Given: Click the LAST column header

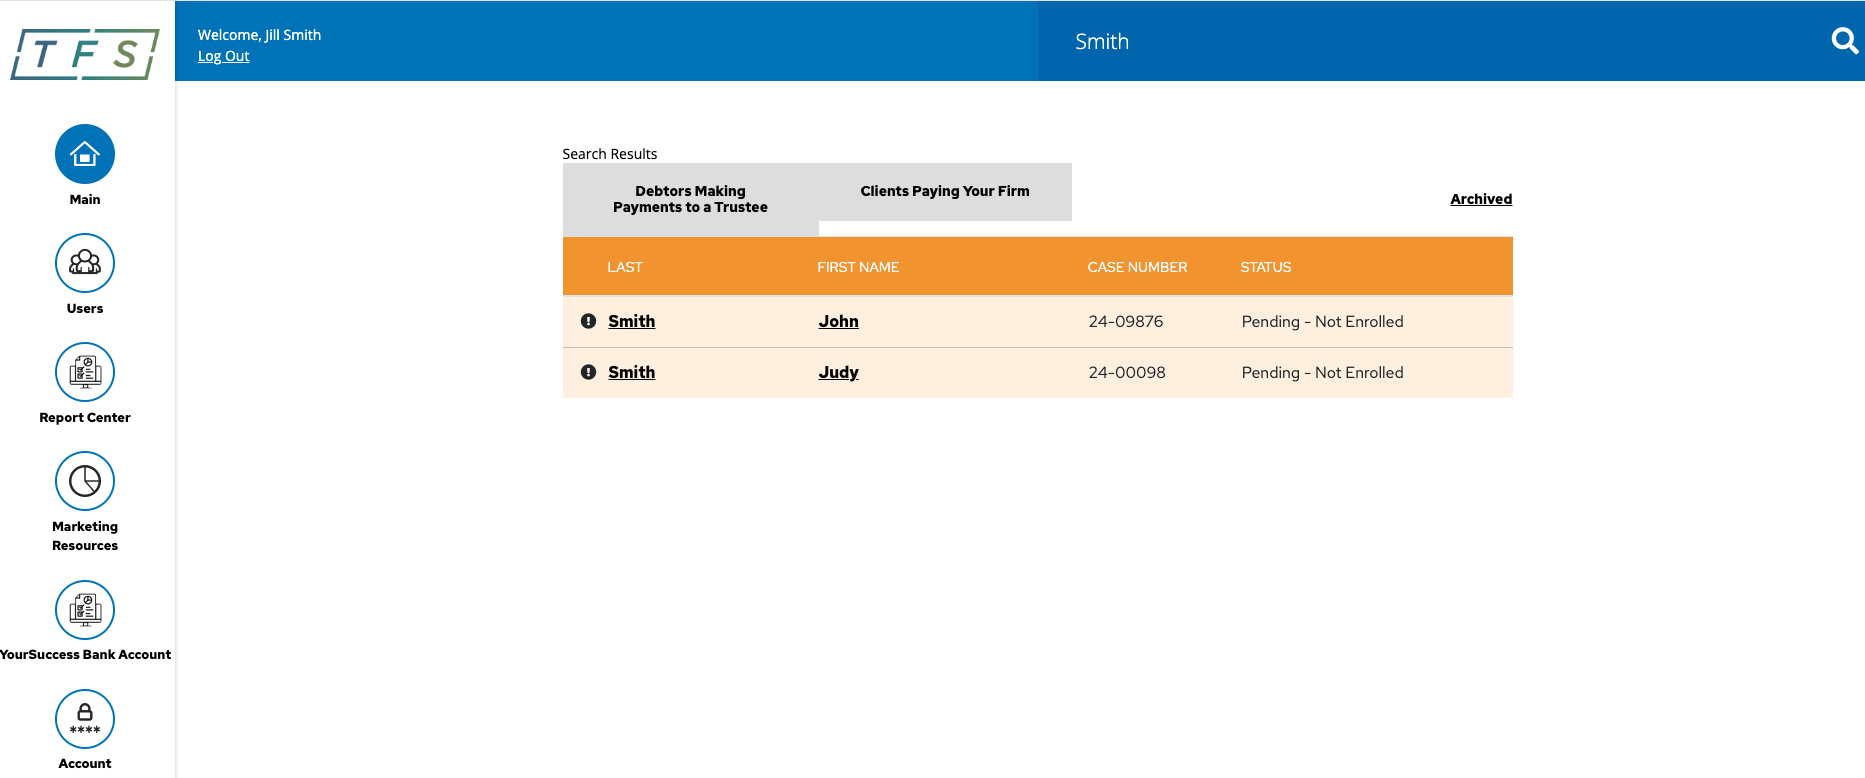Looking at the screenshot, I should [624, 267].
